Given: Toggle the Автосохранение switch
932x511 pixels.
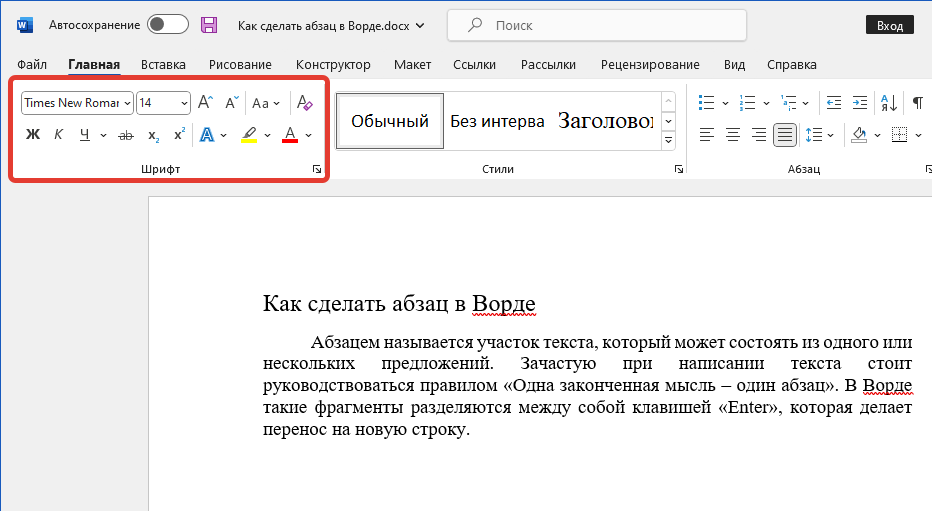Looking at the screenshot, I should point(167,25).
